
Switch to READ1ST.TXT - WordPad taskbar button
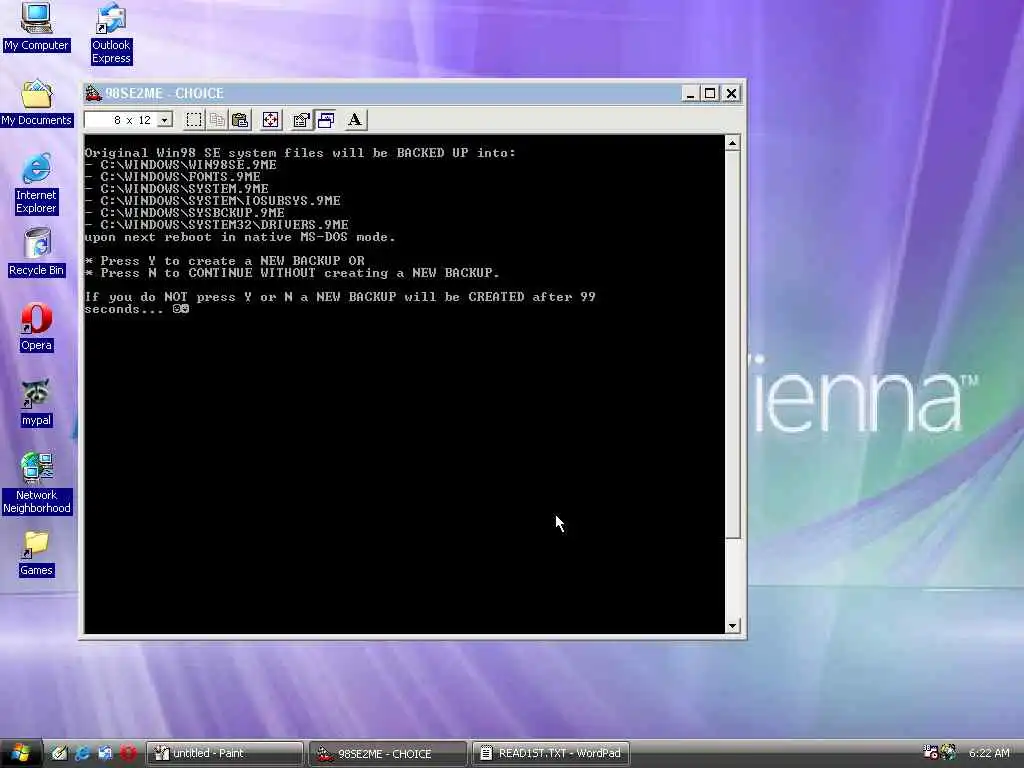point(551,754)
